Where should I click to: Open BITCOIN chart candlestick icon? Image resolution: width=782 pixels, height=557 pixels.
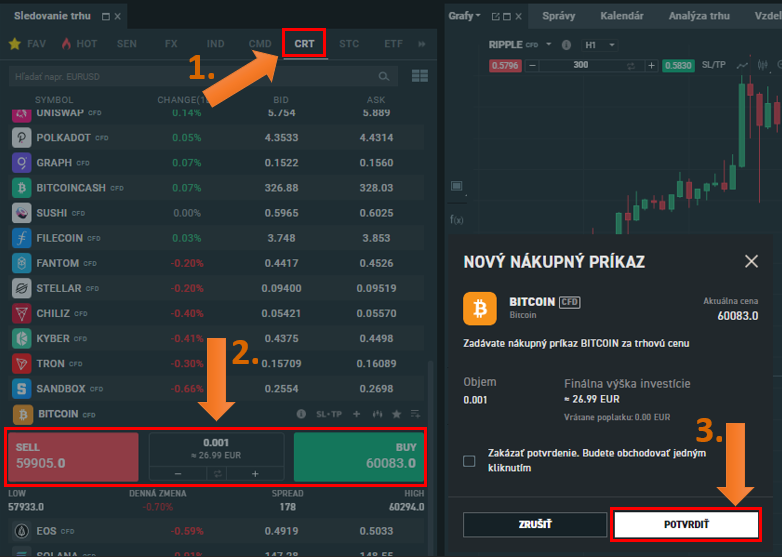[378, 414]
